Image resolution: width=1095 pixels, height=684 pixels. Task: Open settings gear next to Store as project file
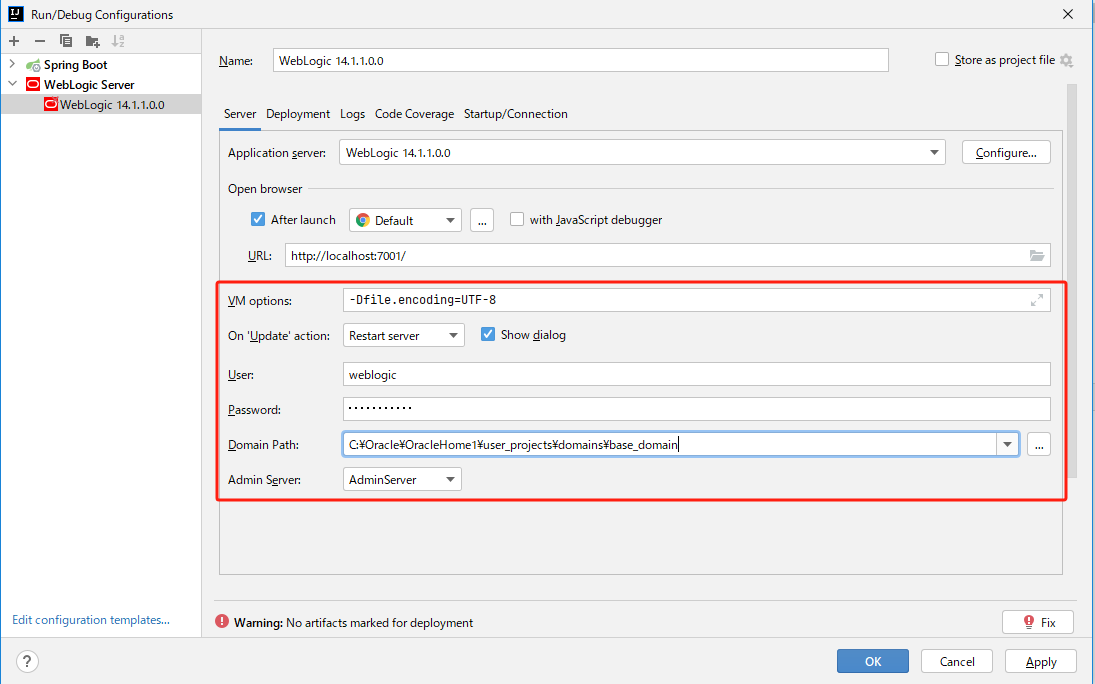[1066, 60]
